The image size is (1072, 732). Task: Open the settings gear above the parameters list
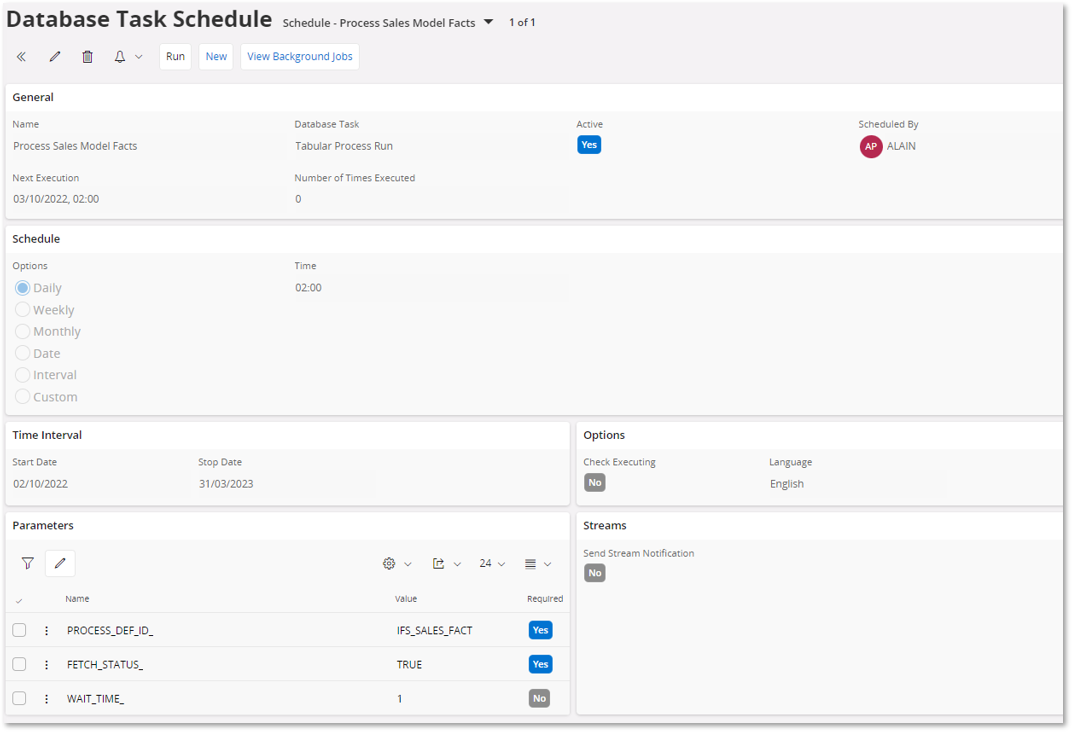pyautogui.click(x=388, y=563)
